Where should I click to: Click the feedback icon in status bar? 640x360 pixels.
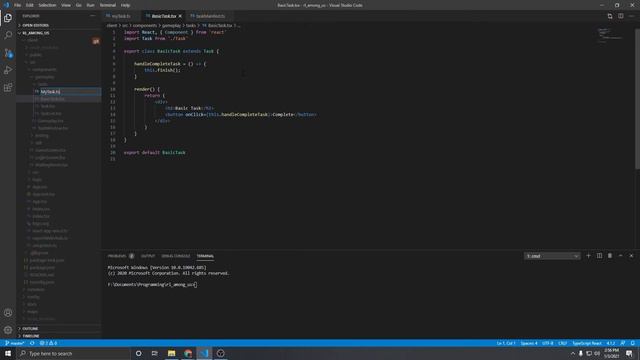(x=622, y=343)
